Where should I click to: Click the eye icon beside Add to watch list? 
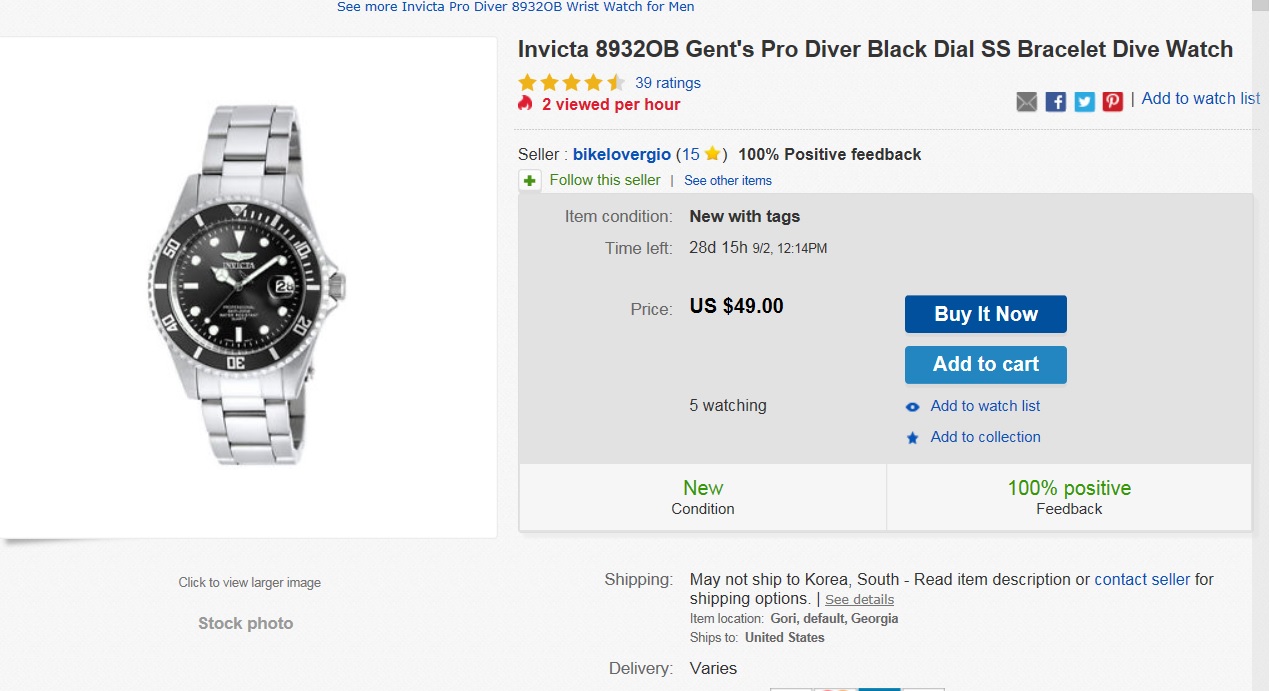click(x=912, y=407)
